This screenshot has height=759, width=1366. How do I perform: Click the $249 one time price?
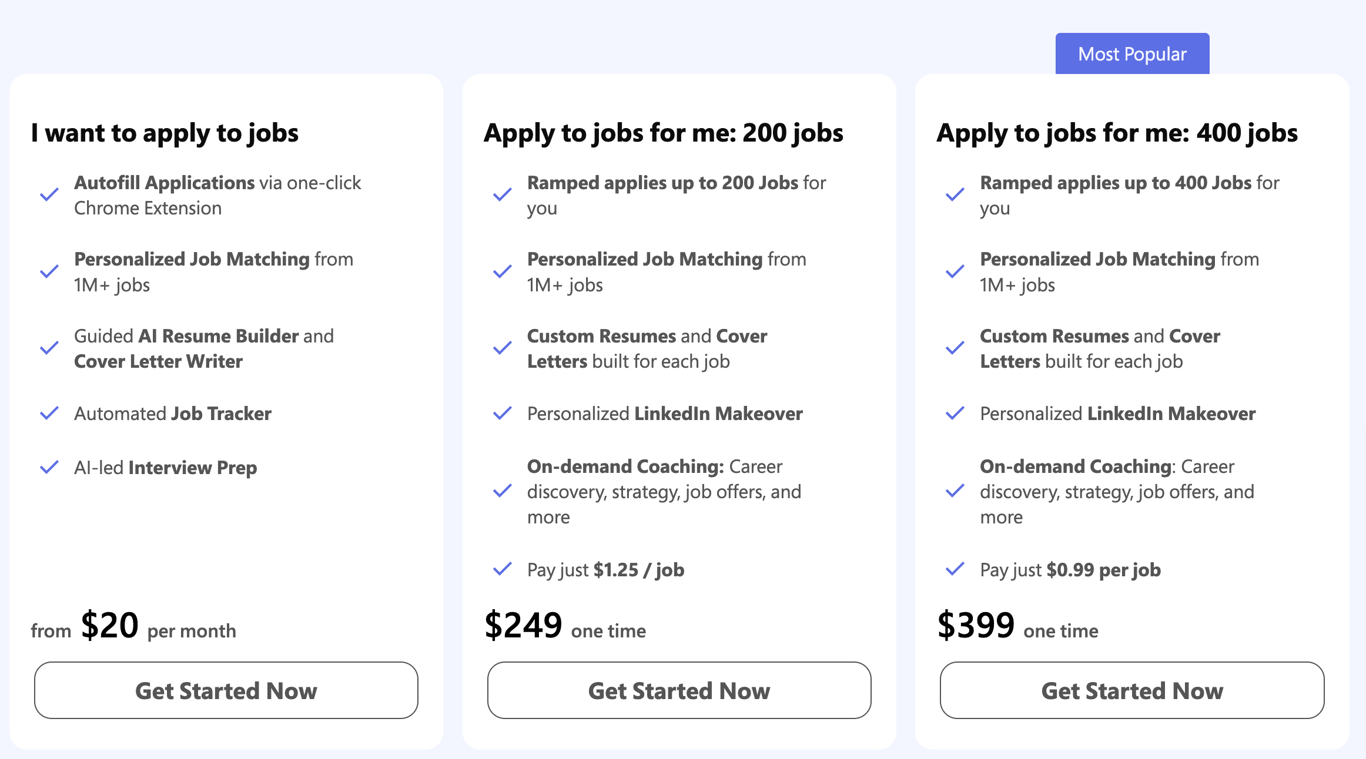pyautogui.click(x=565, y=626)
